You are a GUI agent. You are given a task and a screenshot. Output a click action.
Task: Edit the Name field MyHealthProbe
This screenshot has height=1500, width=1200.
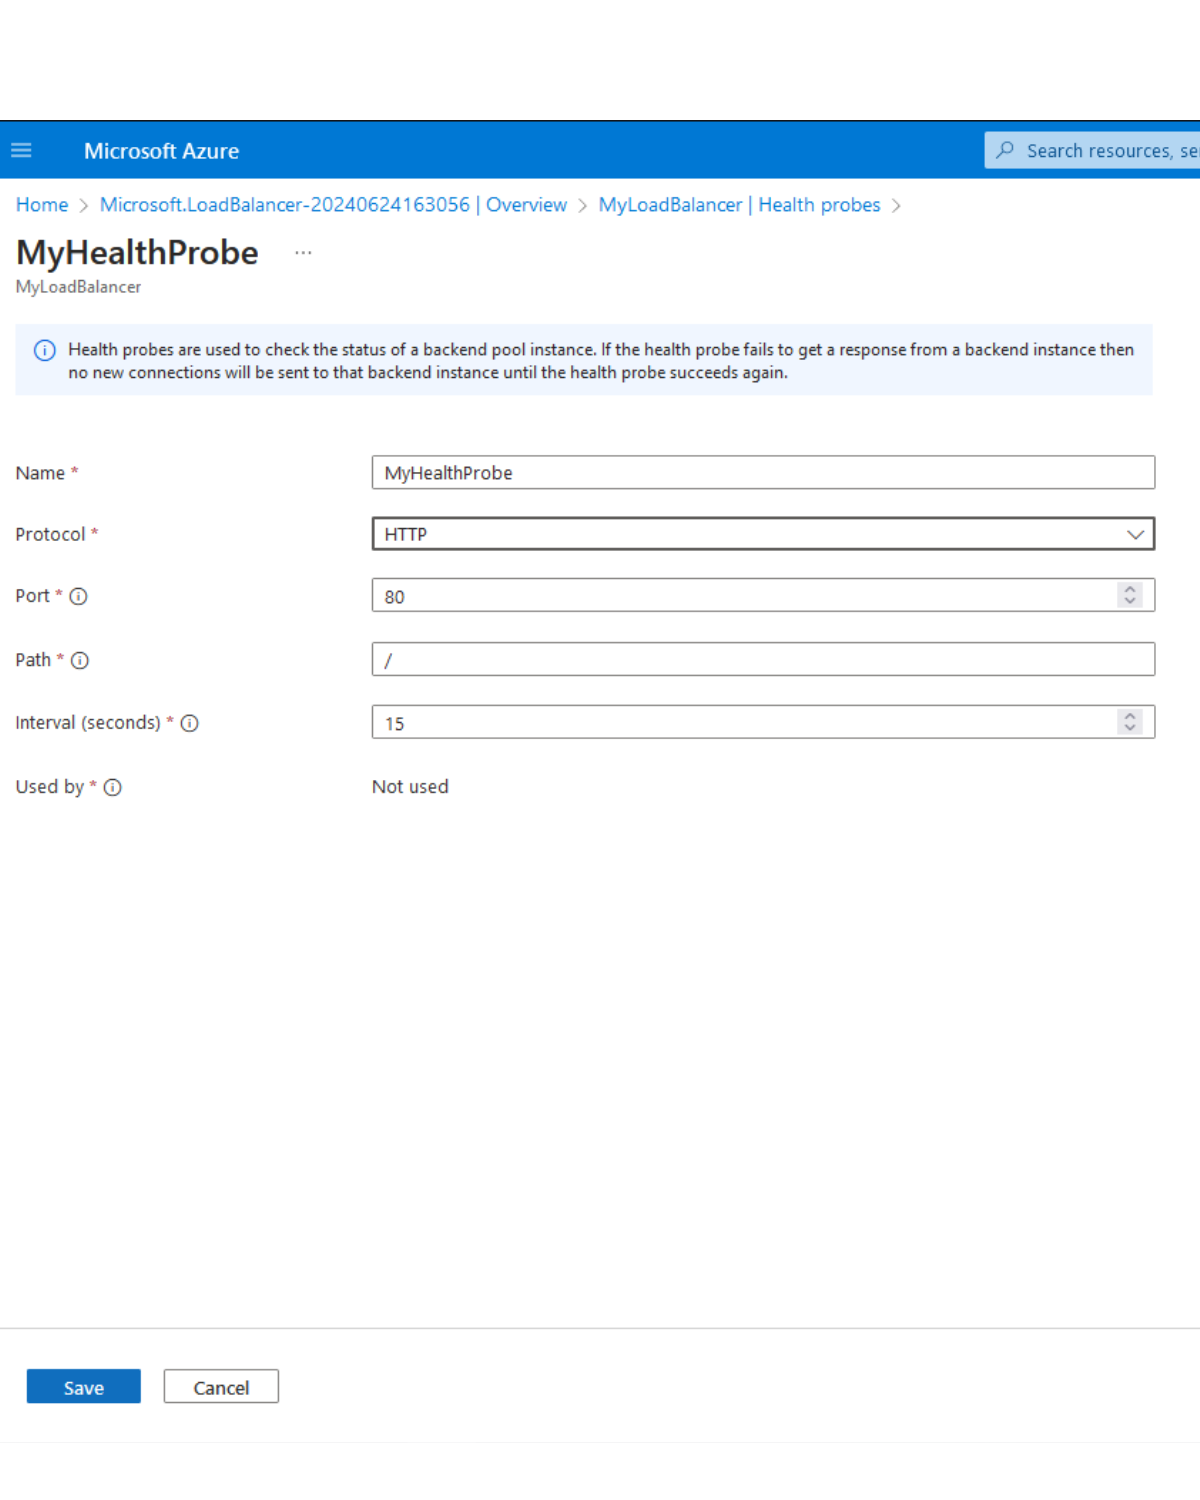763,472
